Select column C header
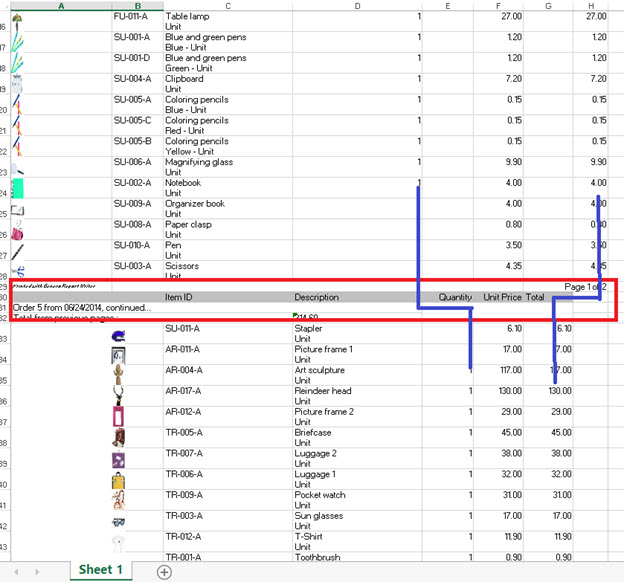This screenshot has height=582, width=624. click(228, 6)
